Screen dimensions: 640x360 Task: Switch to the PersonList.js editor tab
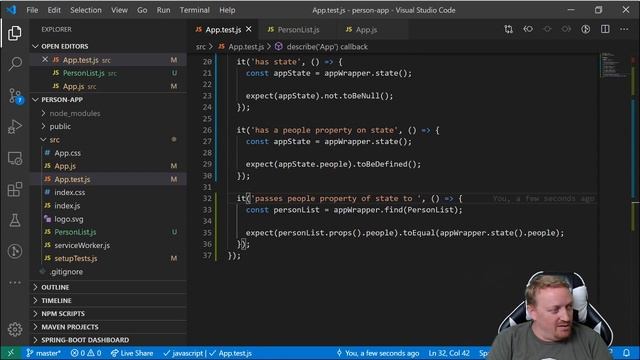298,29
